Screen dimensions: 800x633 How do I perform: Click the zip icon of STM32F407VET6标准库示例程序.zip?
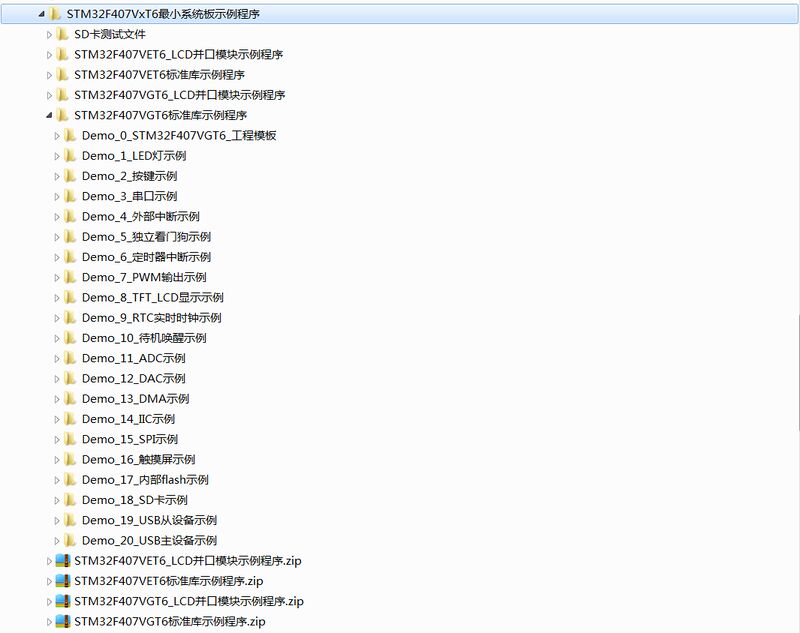63,581
